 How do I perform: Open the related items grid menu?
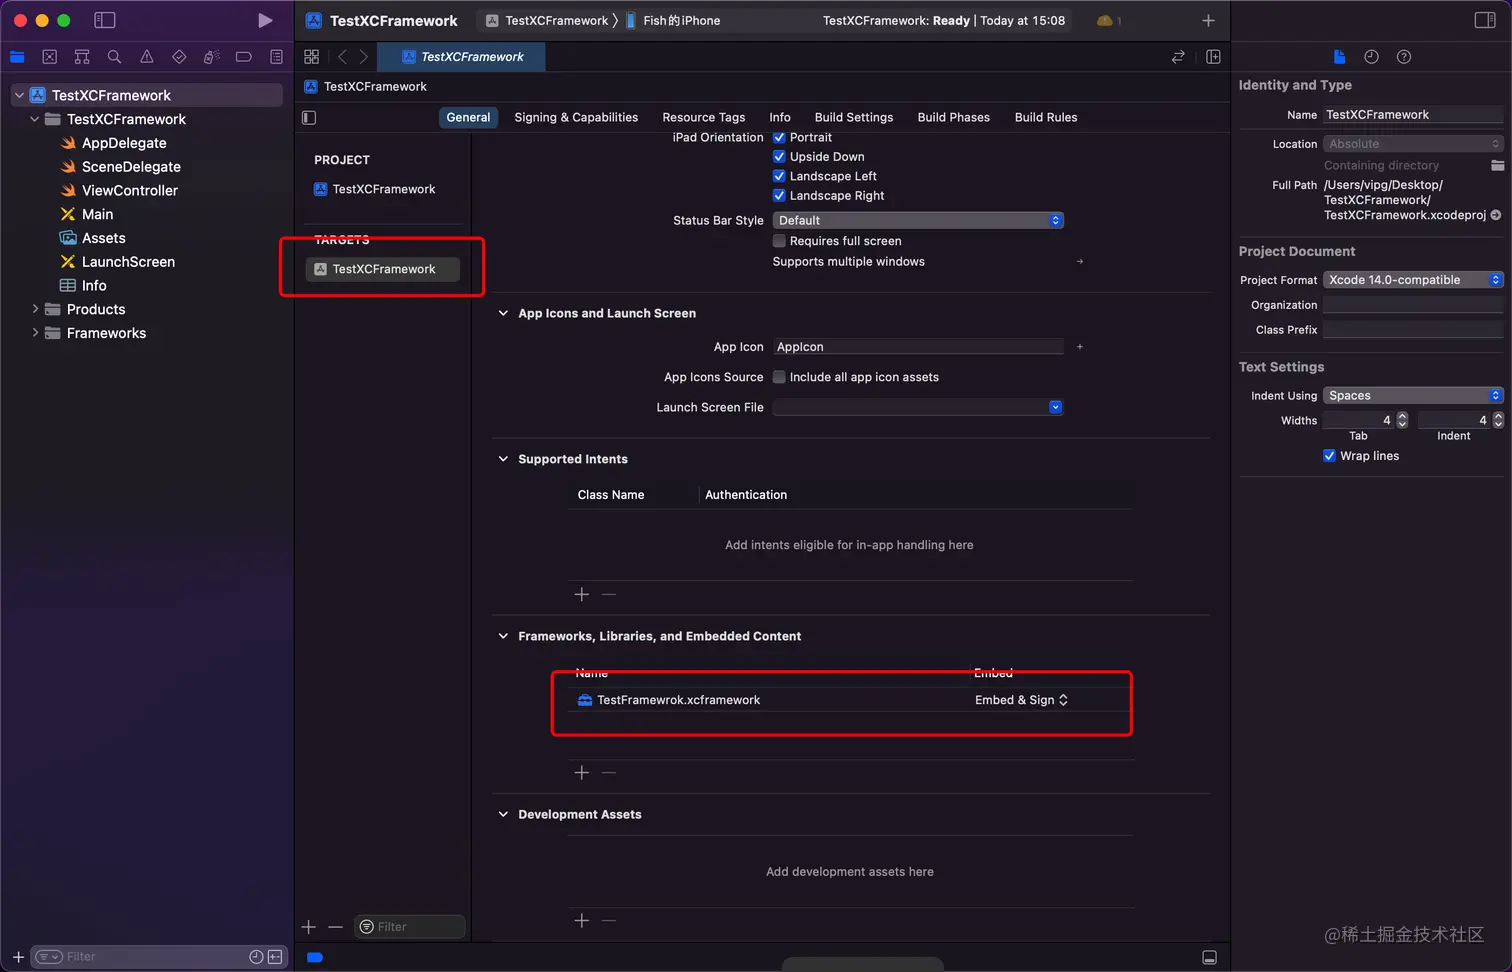coord(312,57)
